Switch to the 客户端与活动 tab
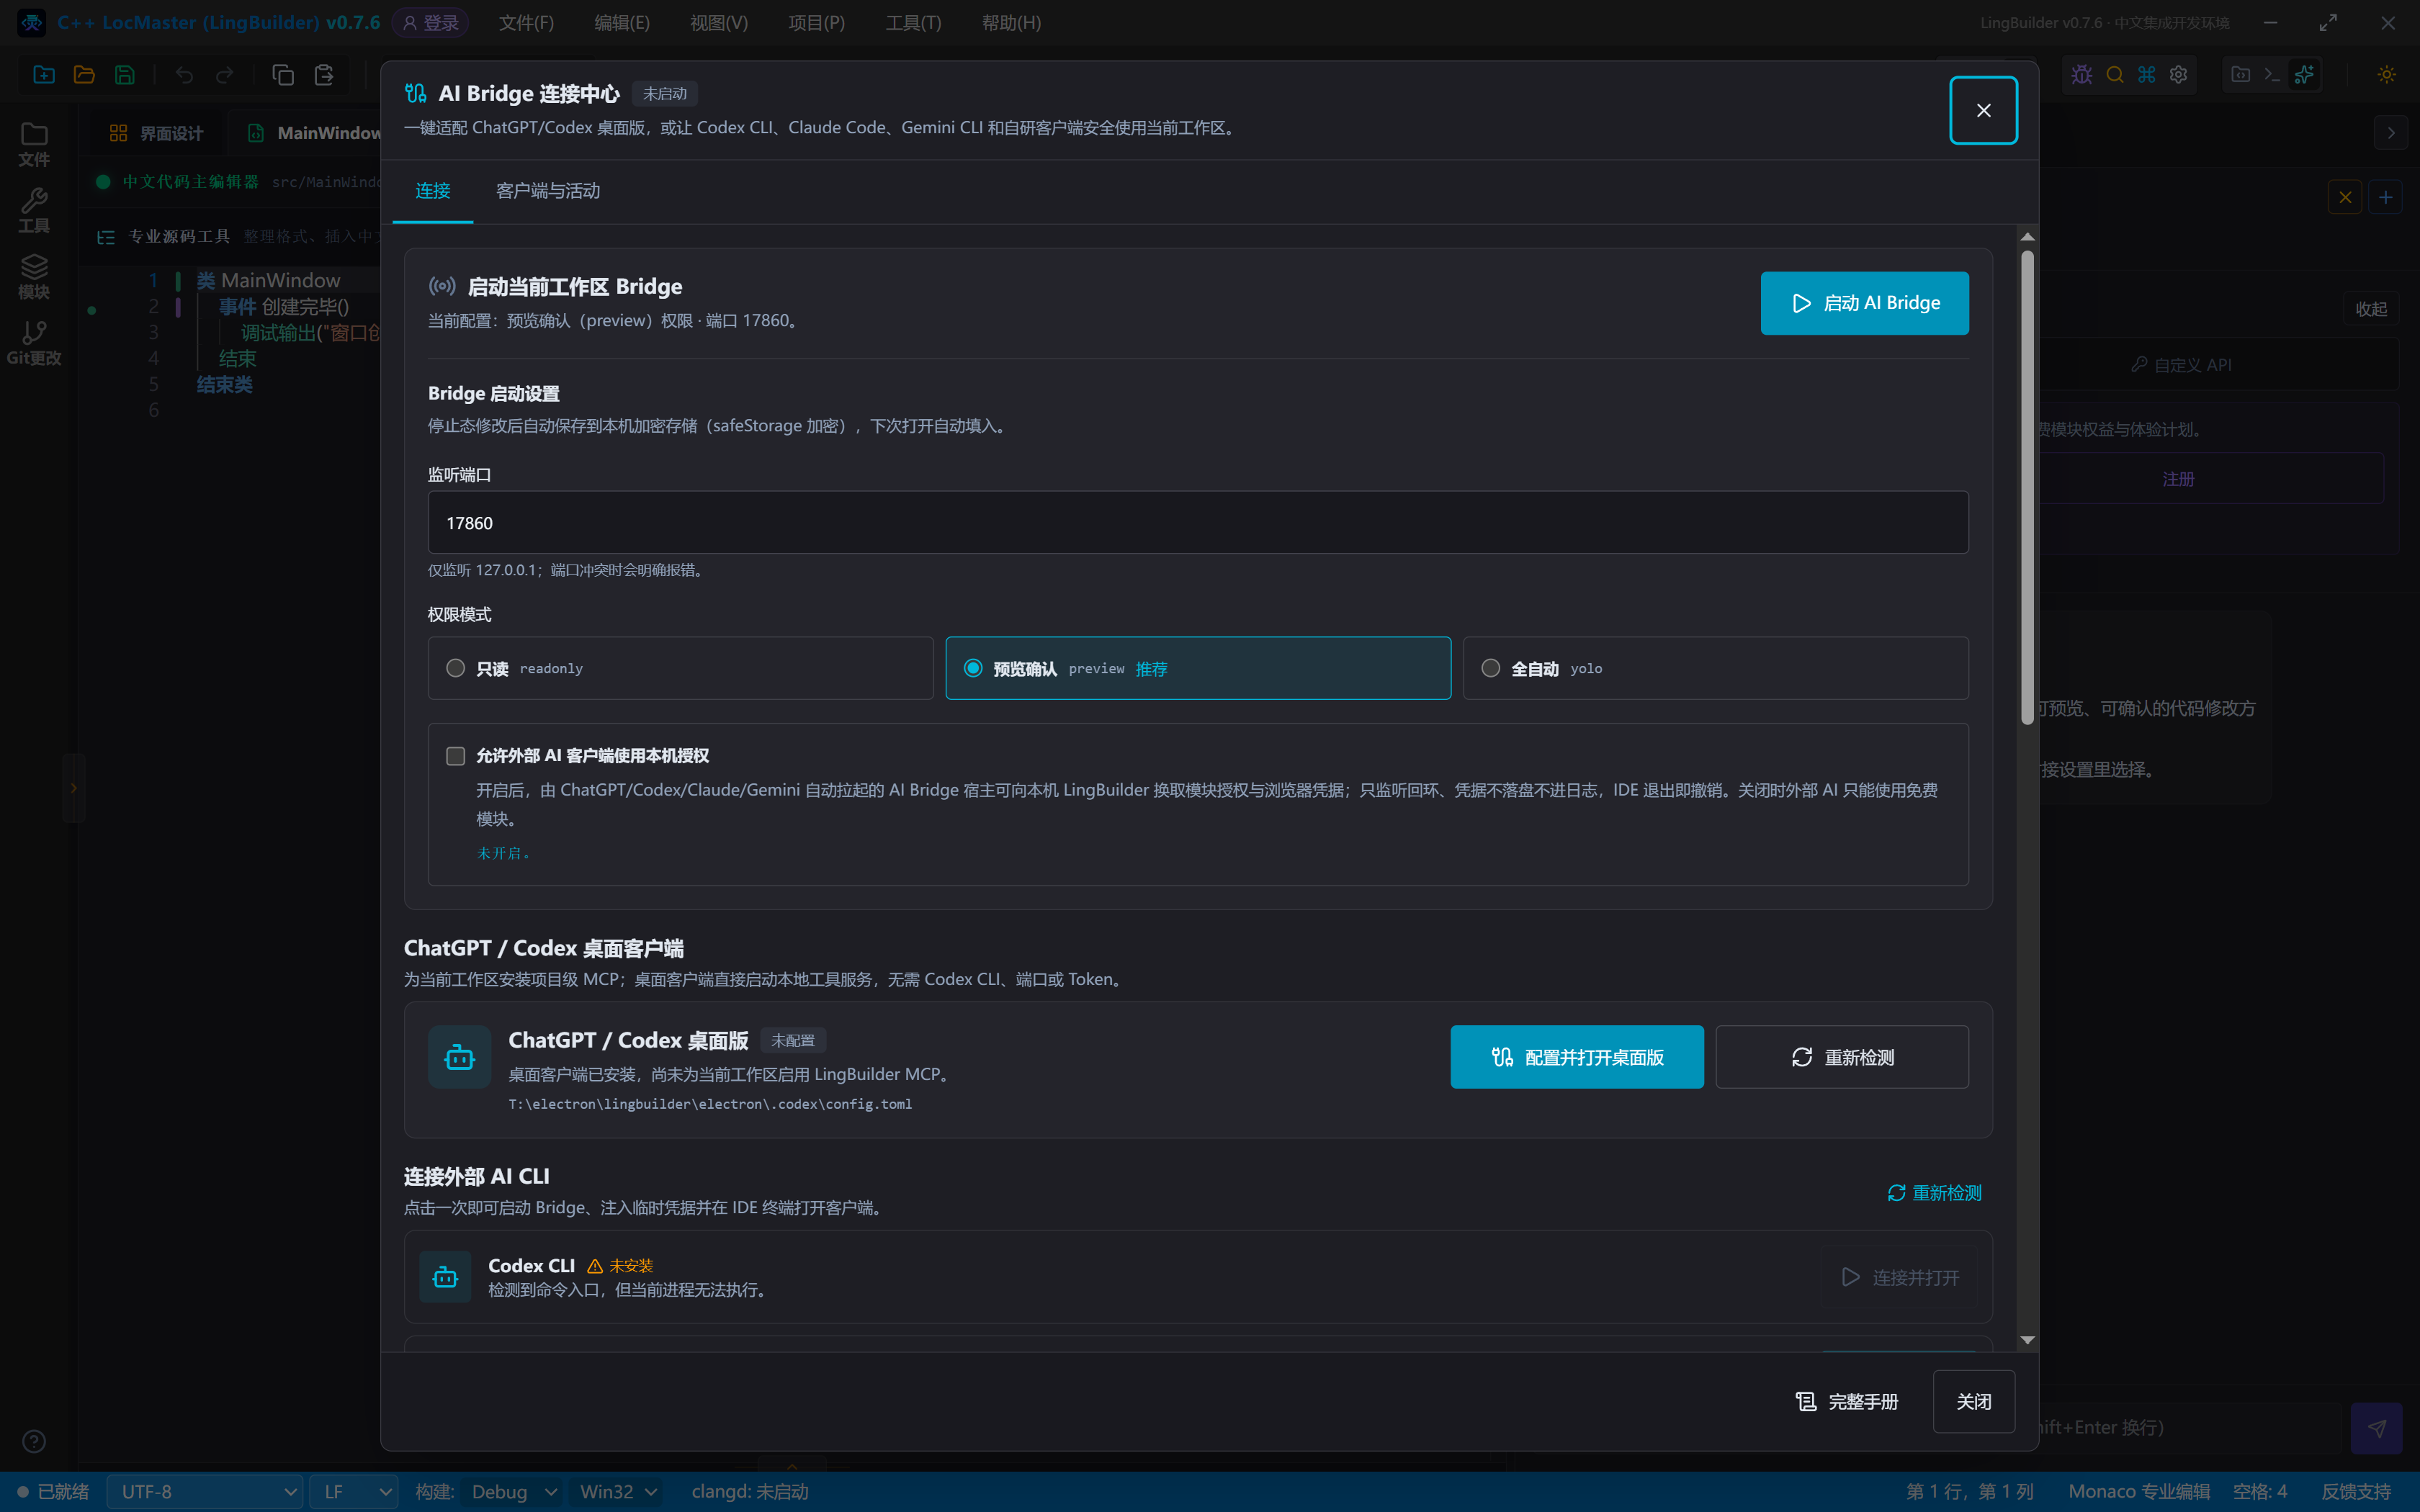This screenshot has width=2420, height=1512. [x=548, y=191]
